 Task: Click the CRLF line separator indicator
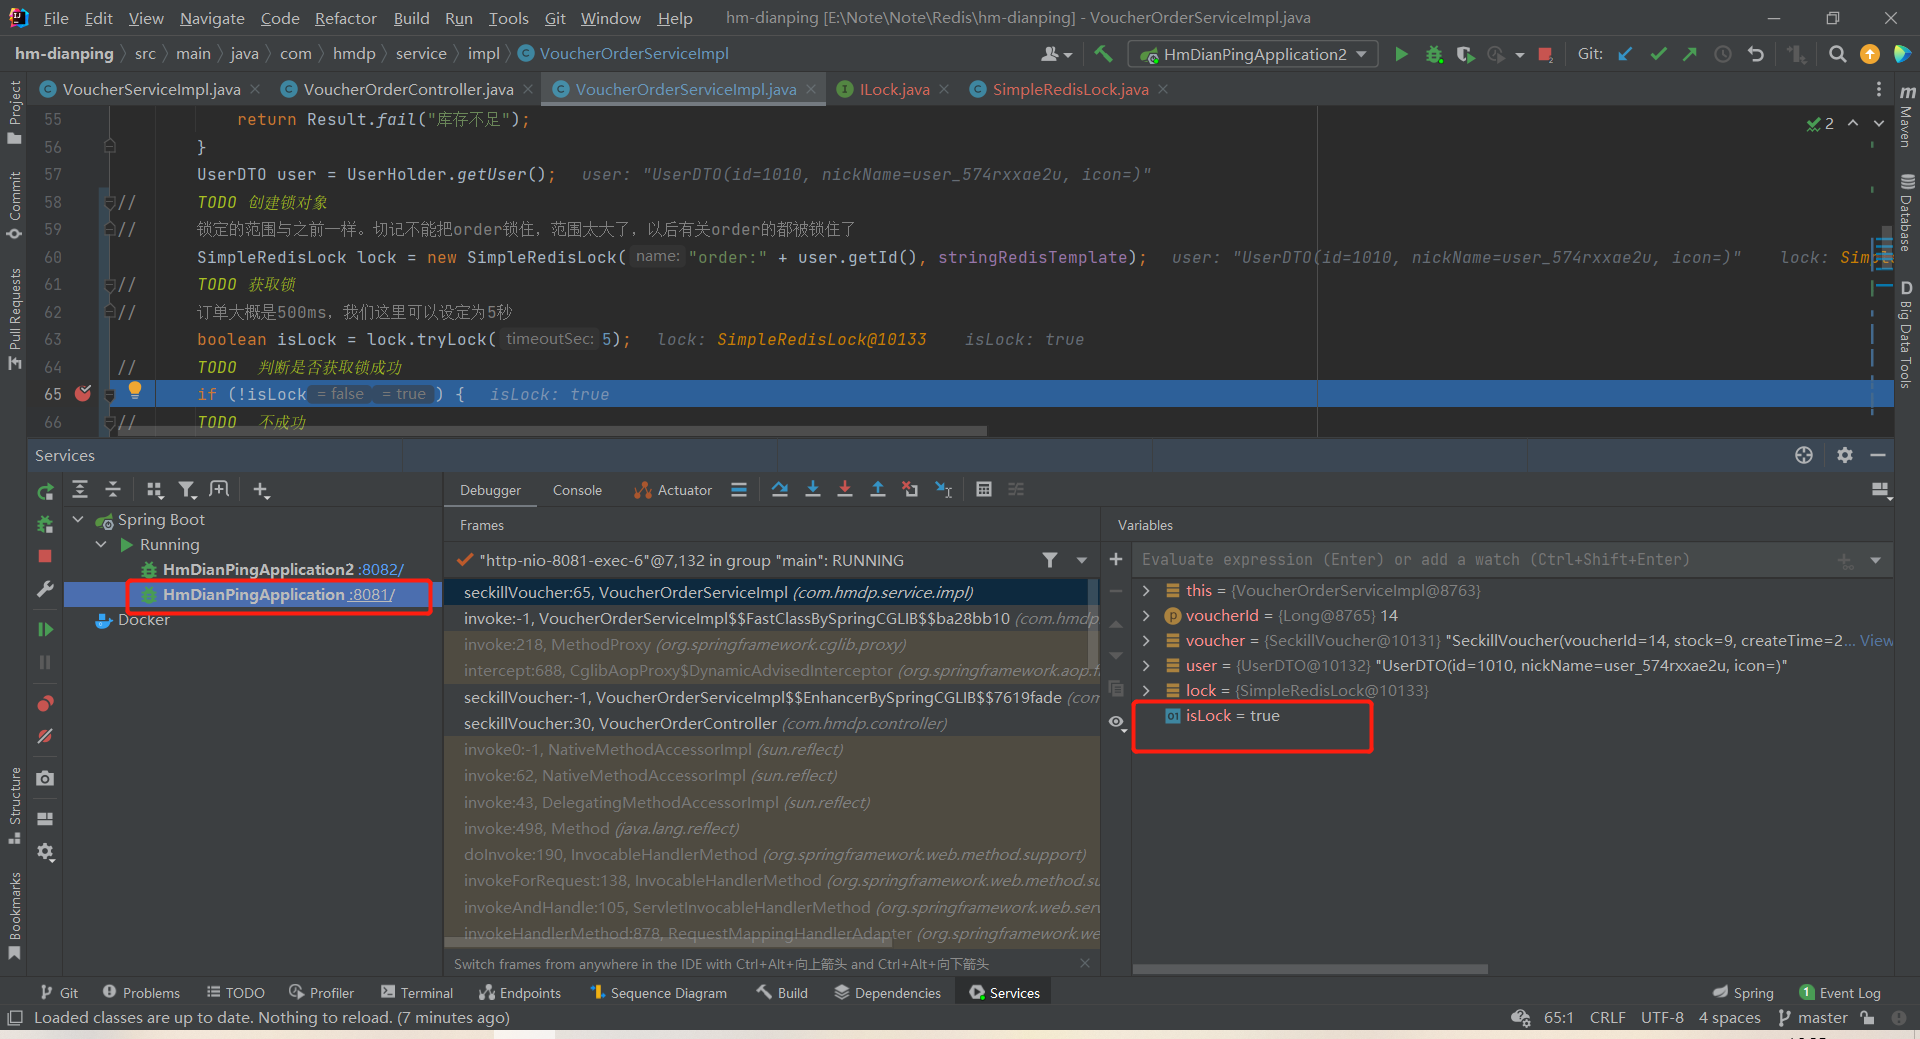[1607, 1017]
